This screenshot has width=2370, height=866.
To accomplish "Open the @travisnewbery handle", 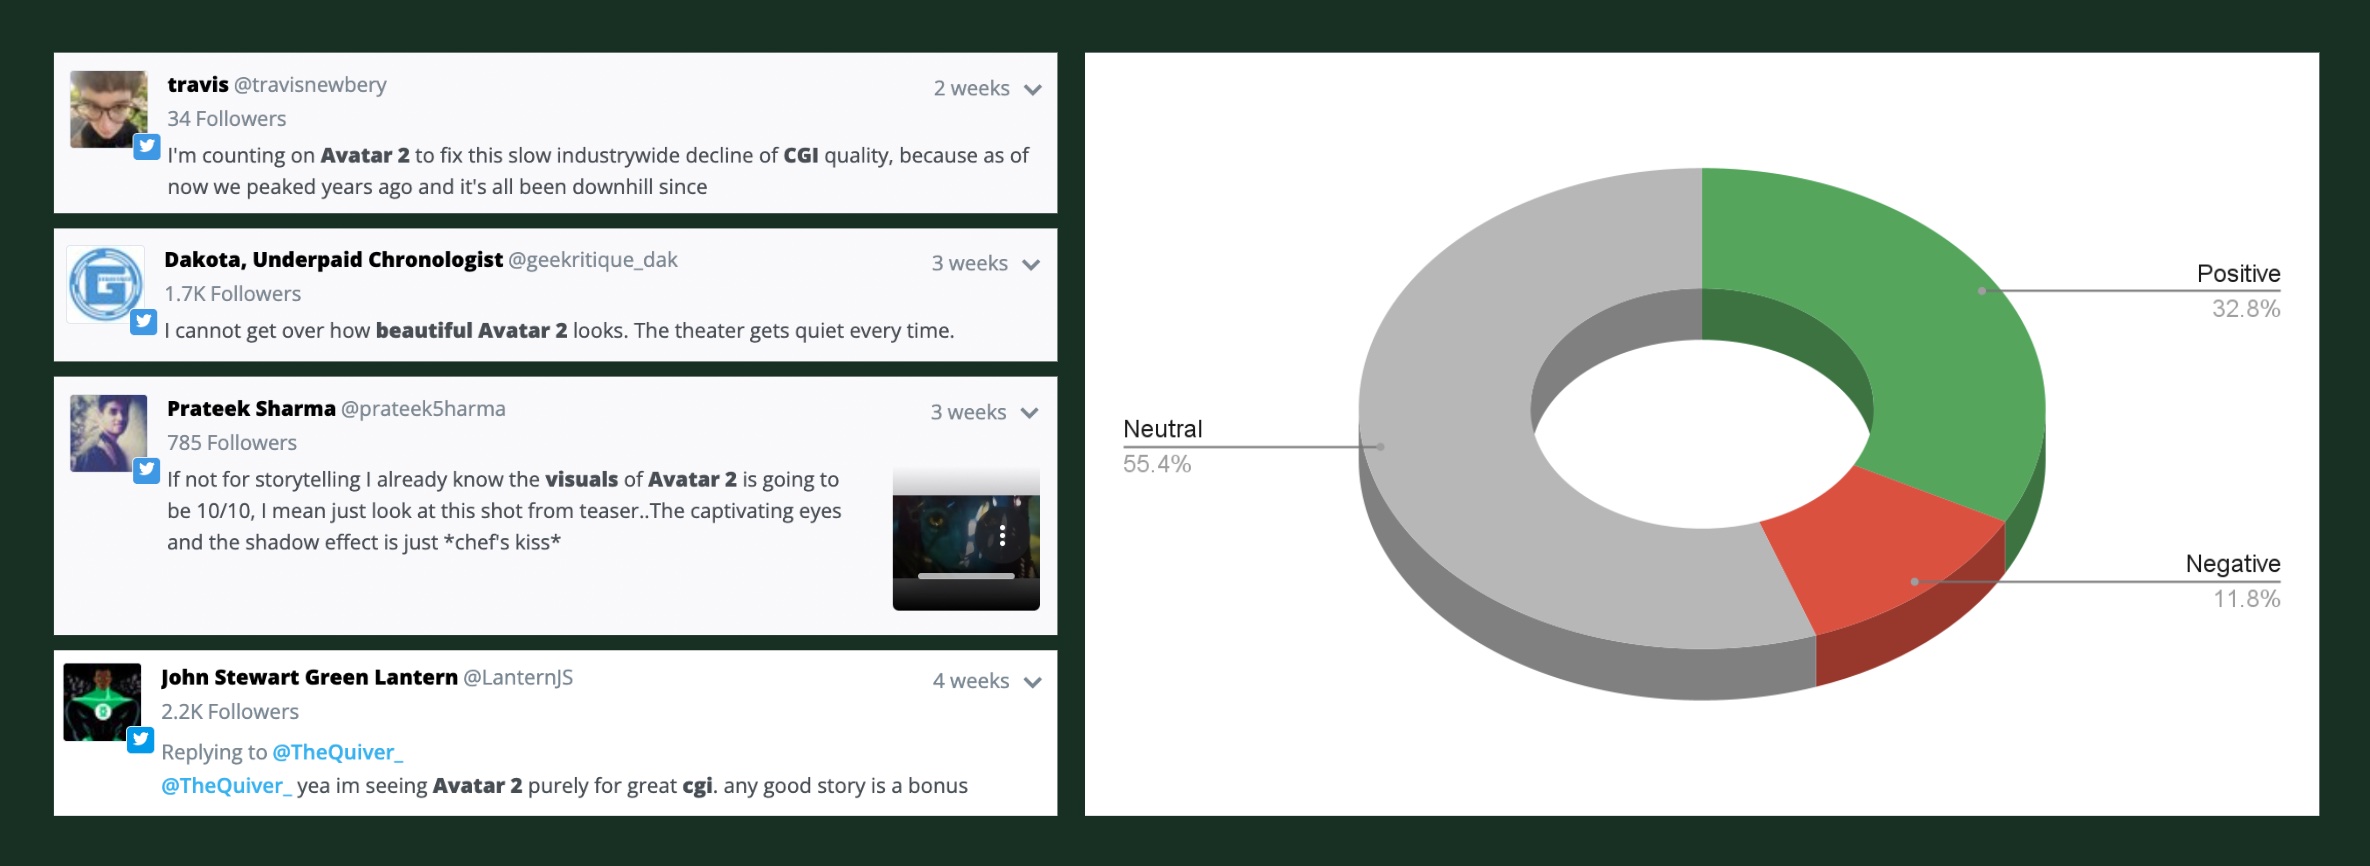I will (x=310, y=85).
